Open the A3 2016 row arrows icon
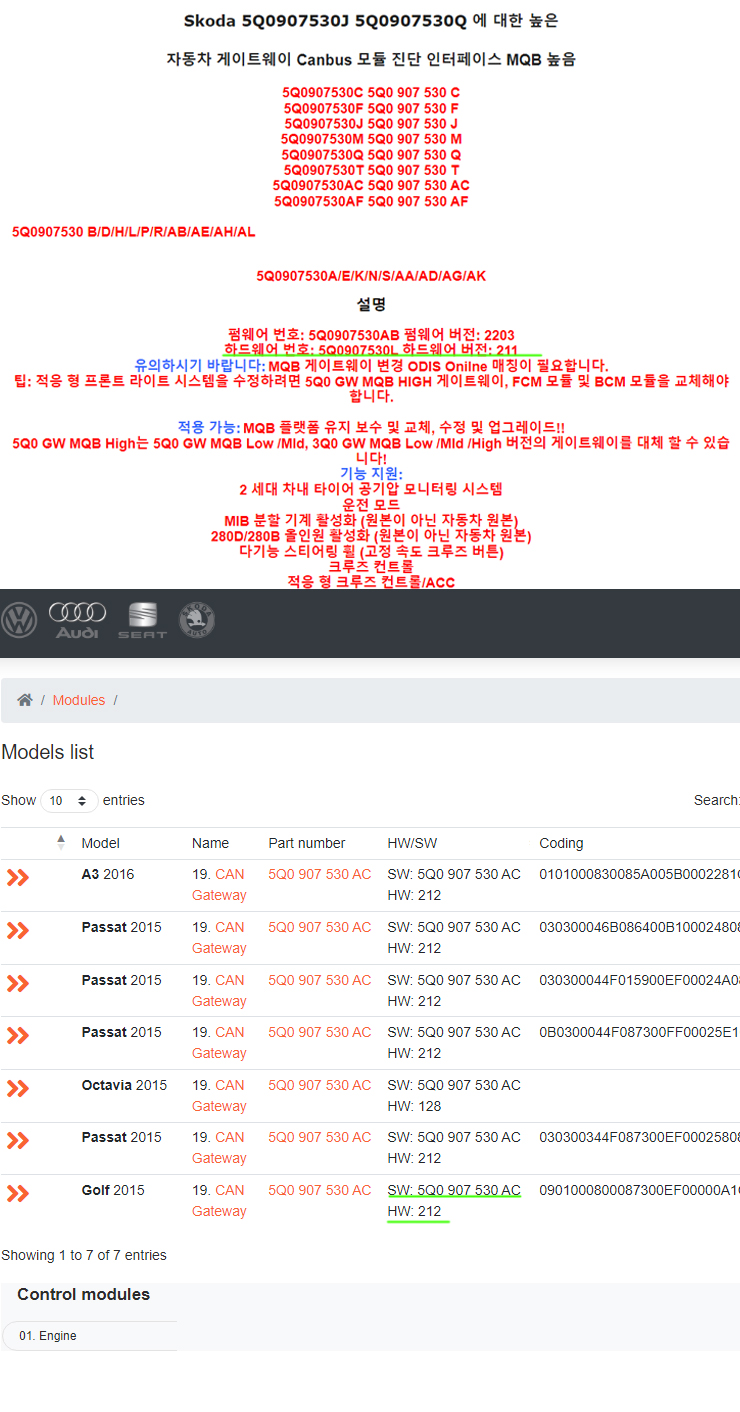740x1412 pixels. click(18, 878)
